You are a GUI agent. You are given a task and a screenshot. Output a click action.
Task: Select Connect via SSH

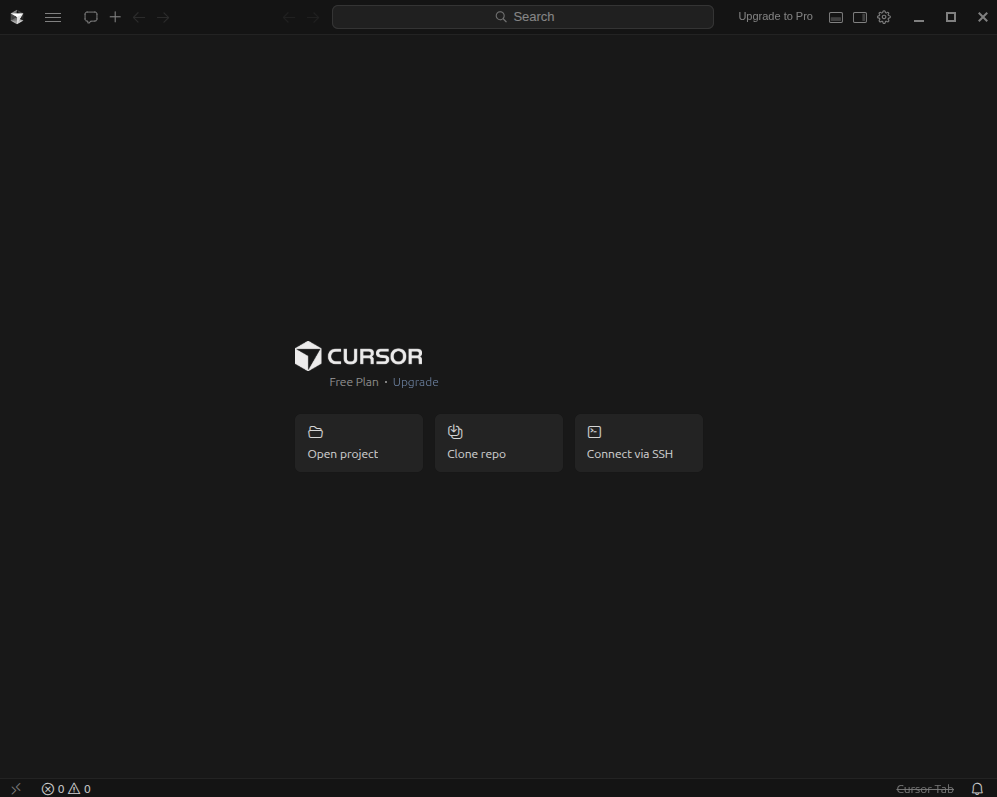click(x=638, y=443)
